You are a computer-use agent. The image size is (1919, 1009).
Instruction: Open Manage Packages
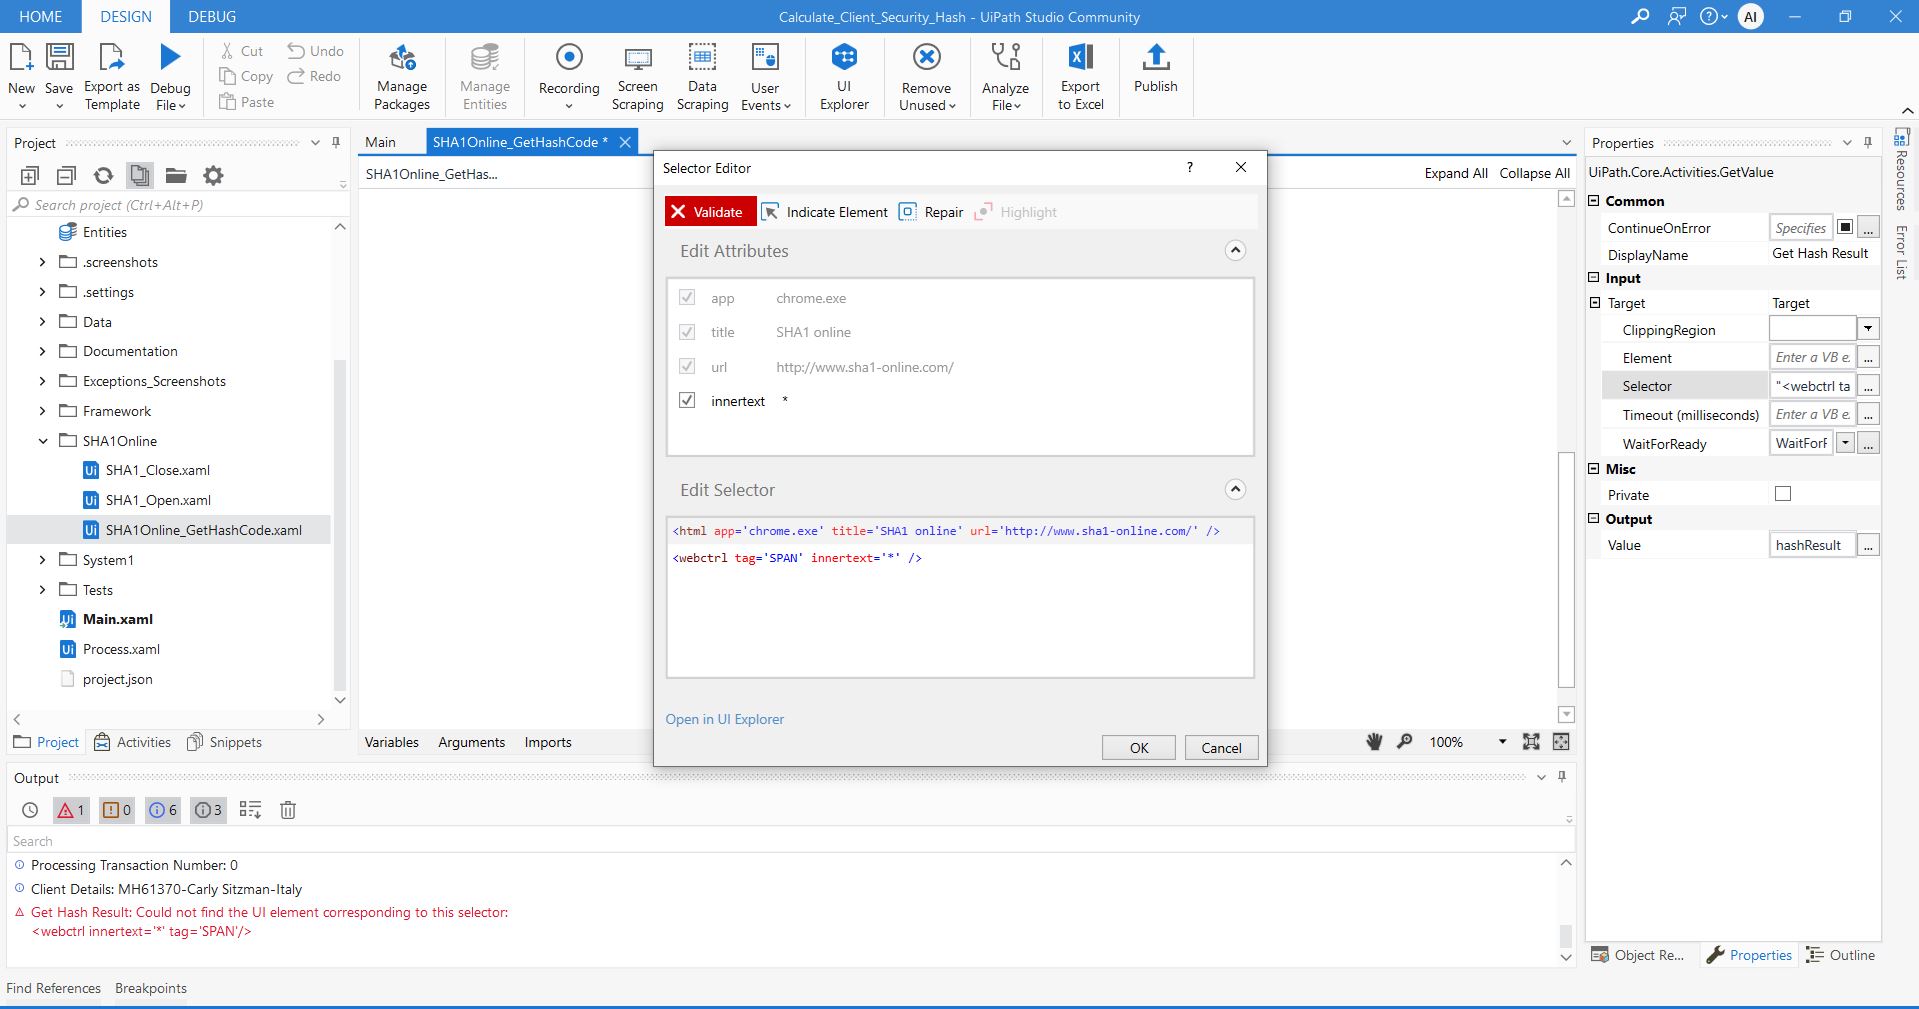click(402, 77)
